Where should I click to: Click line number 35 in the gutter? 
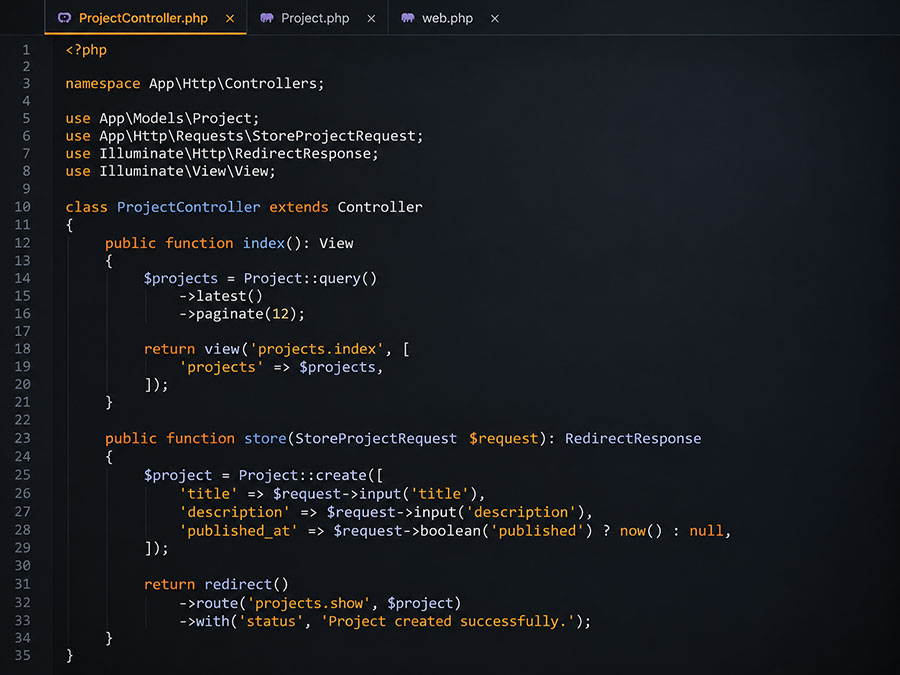point(22,655)
